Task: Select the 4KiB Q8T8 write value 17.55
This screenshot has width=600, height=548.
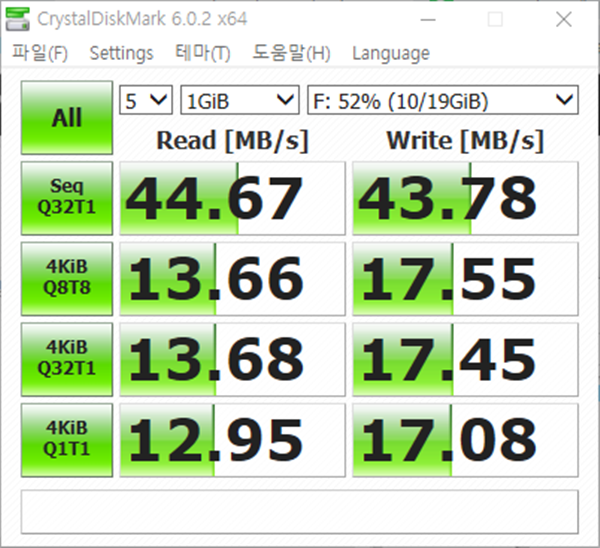Action: coord(465,279)
